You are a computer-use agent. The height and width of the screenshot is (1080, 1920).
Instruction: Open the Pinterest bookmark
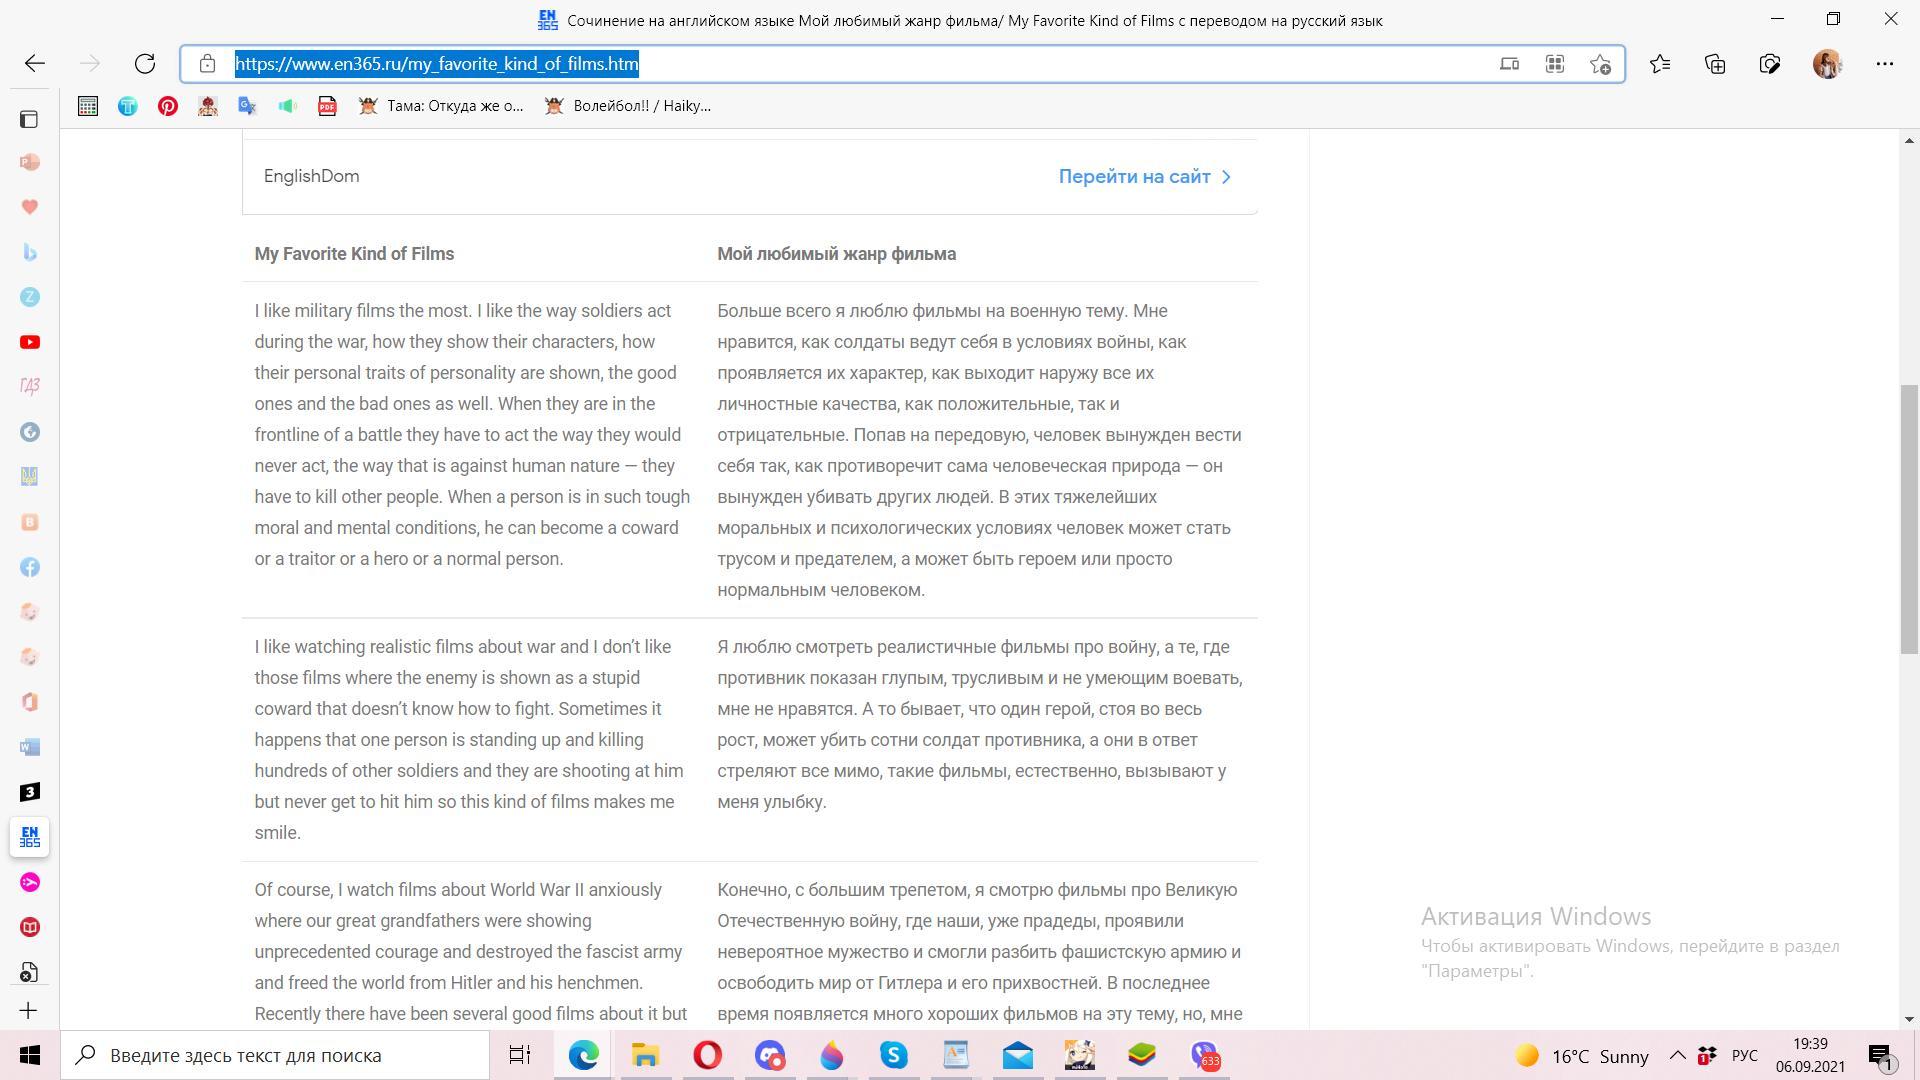tap(168, 106)
